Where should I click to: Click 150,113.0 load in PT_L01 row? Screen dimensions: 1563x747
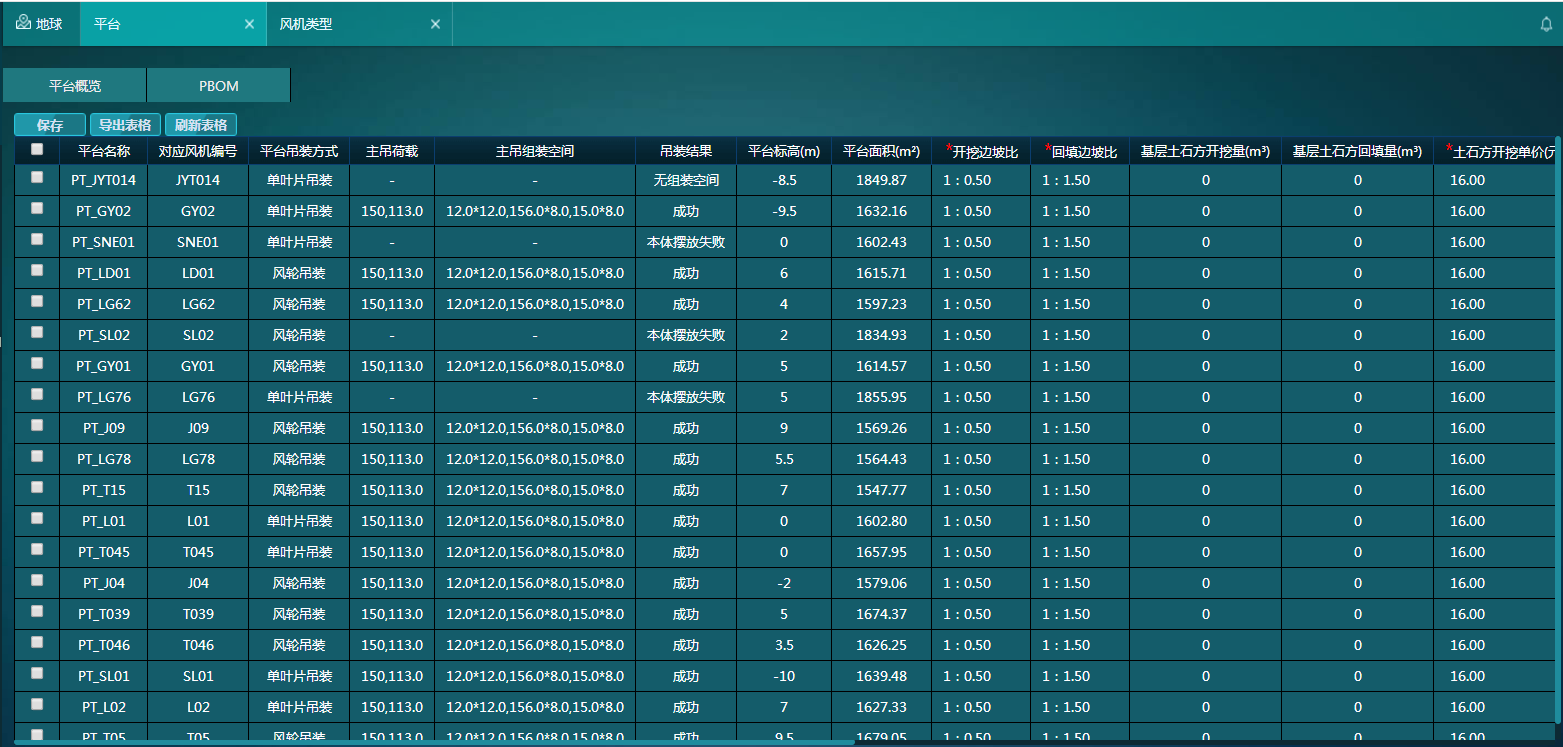(392, 521)
